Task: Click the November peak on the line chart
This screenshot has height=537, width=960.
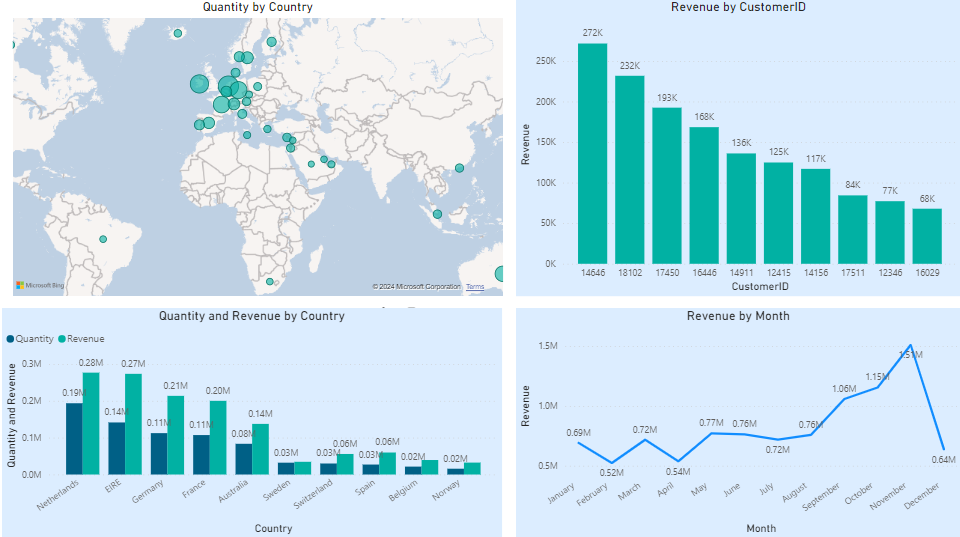Action: pyautogui.click(x=909, y=345)
